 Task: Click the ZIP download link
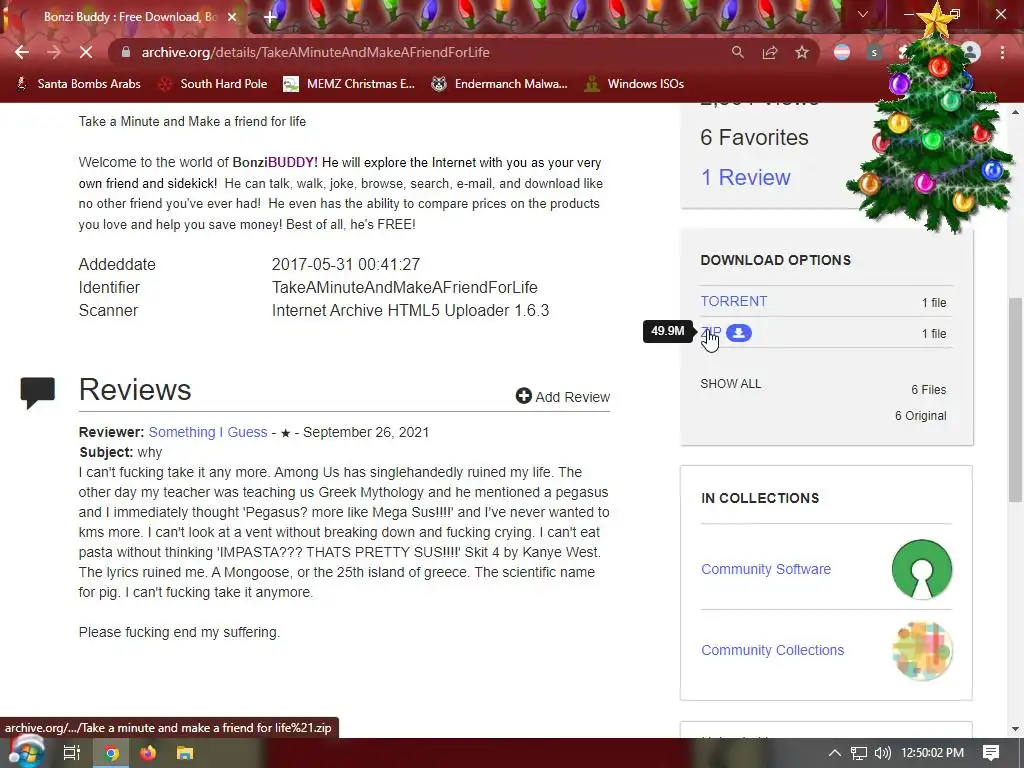[x=711, y=332]
